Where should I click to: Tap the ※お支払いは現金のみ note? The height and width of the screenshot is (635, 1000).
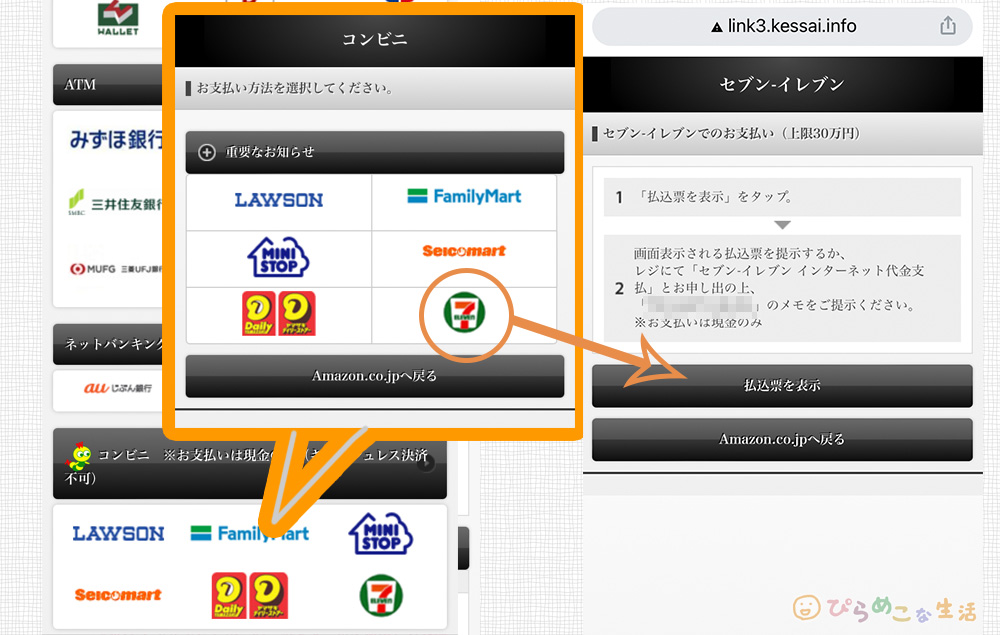point(698,323)
